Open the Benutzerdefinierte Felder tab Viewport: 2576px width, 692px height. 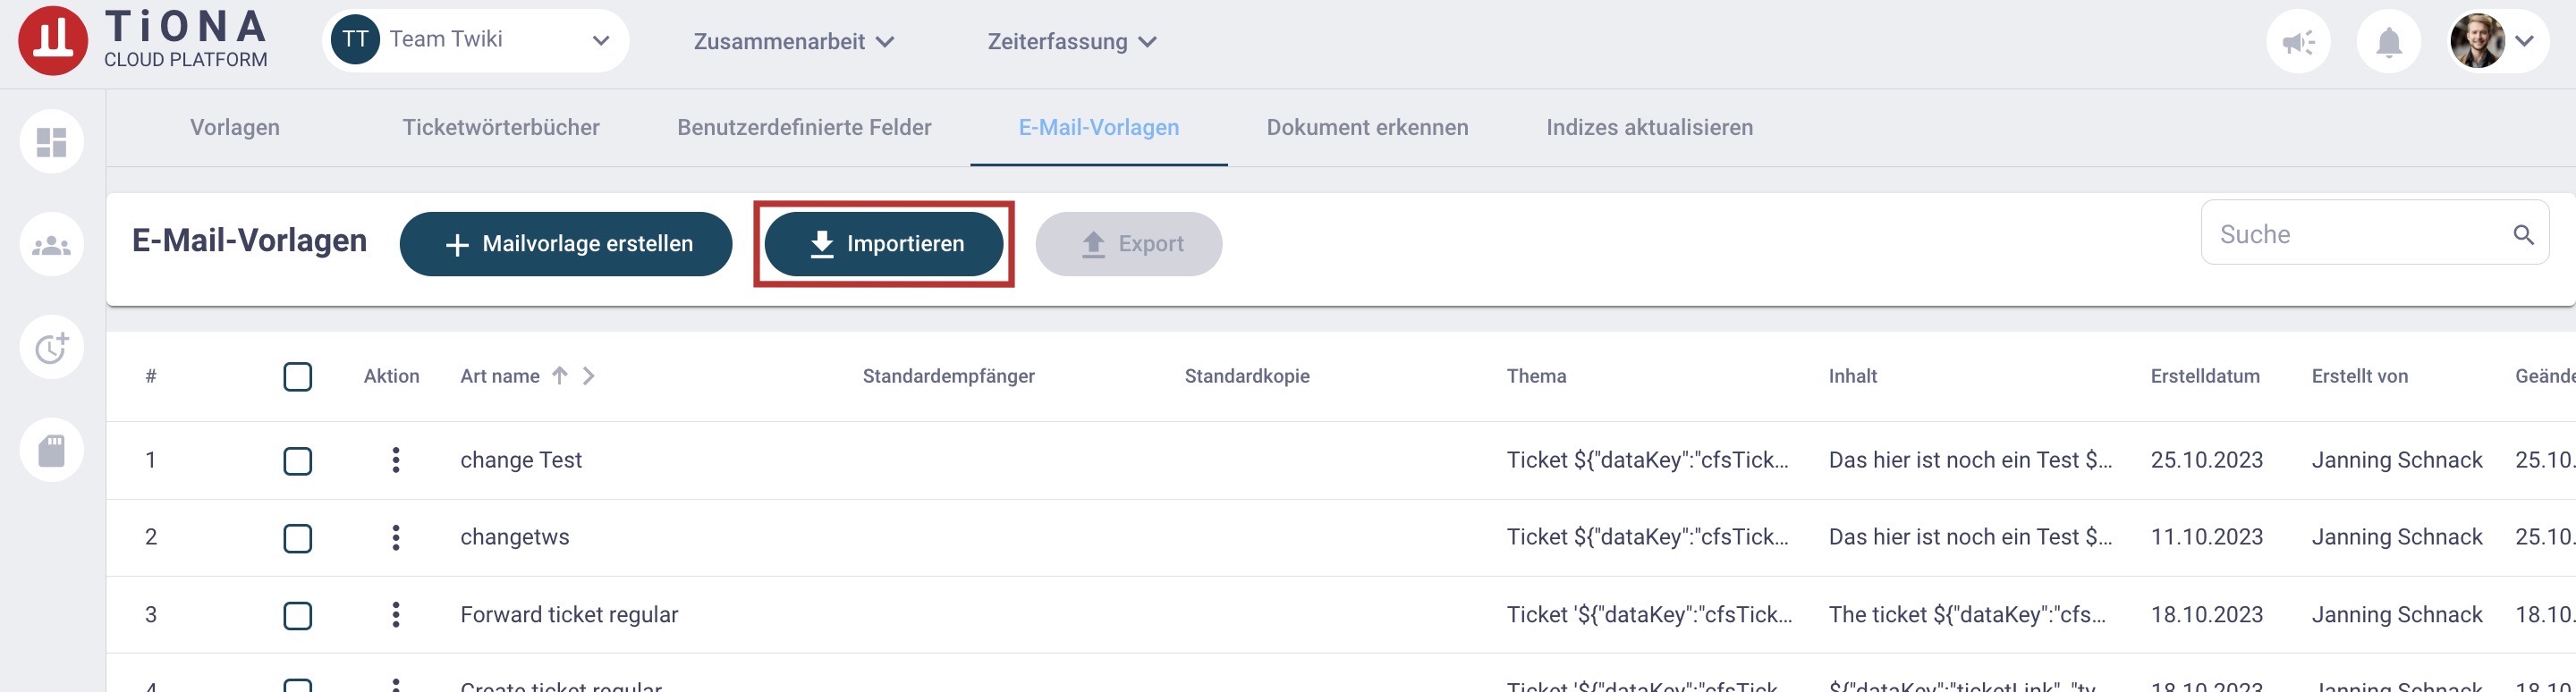[x=804, y=128]
